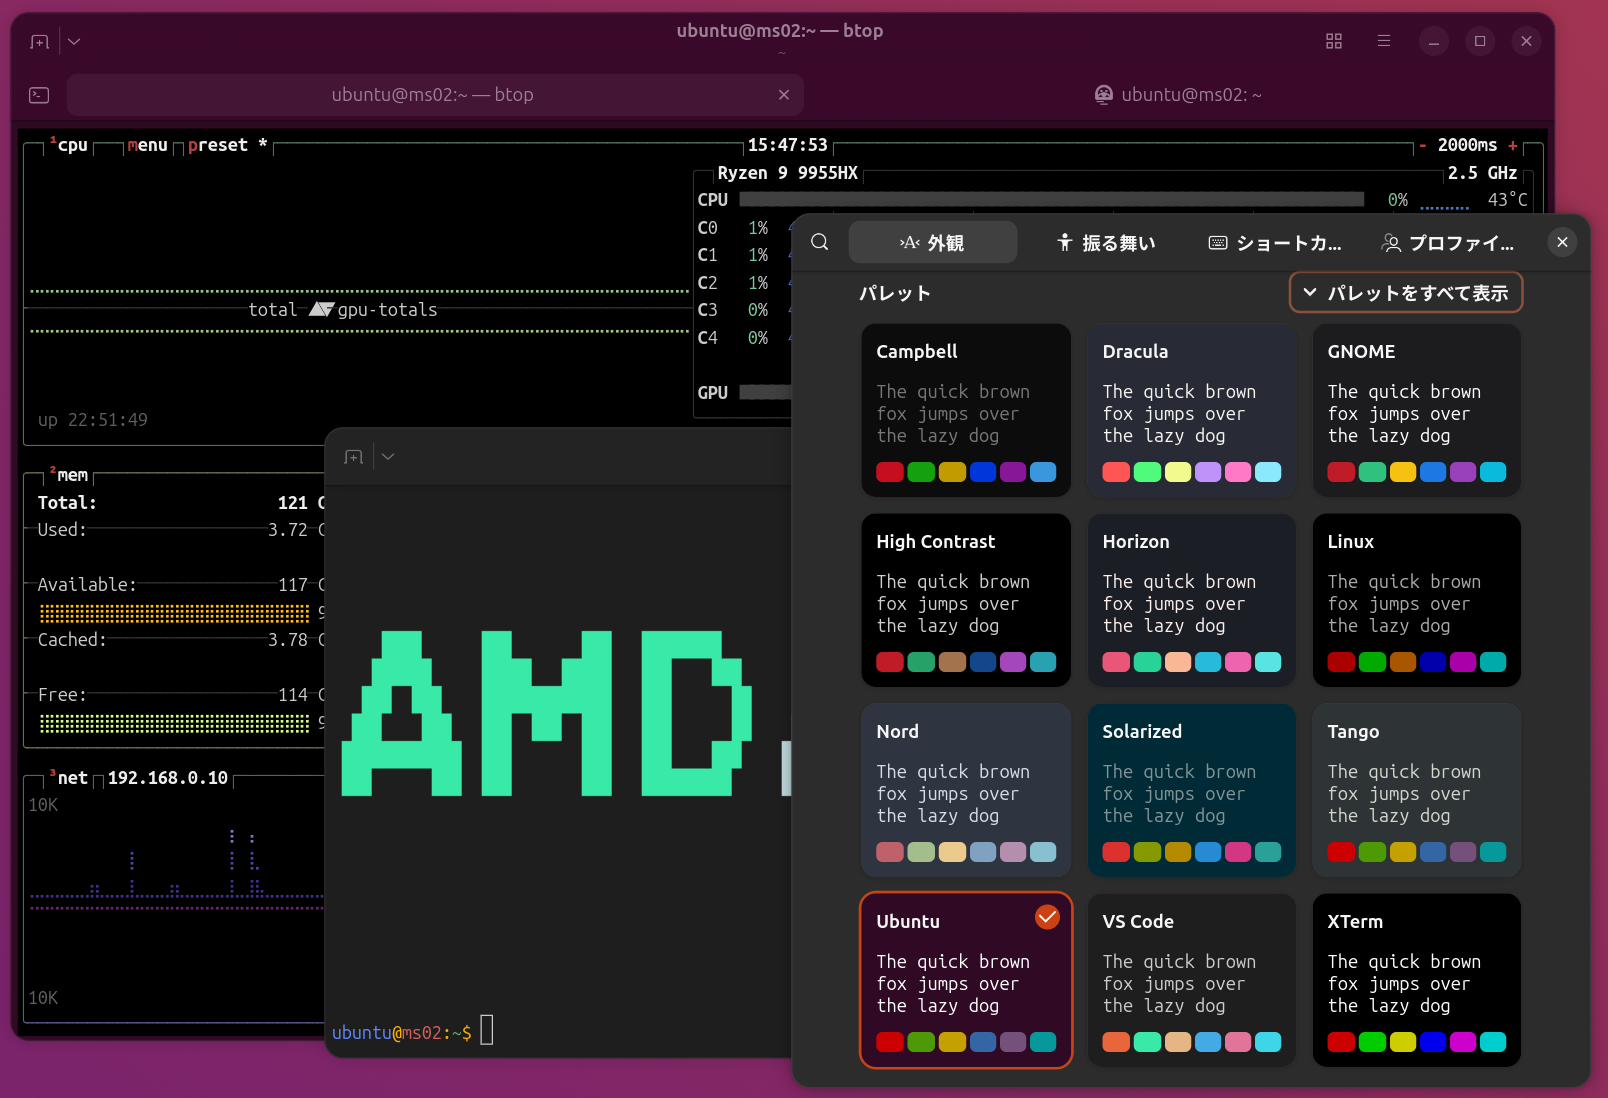The width and height of the screenshot is (1608, 1098).
Task: Click the red swatch in the Campbell palette
Action: click(890, 472)
